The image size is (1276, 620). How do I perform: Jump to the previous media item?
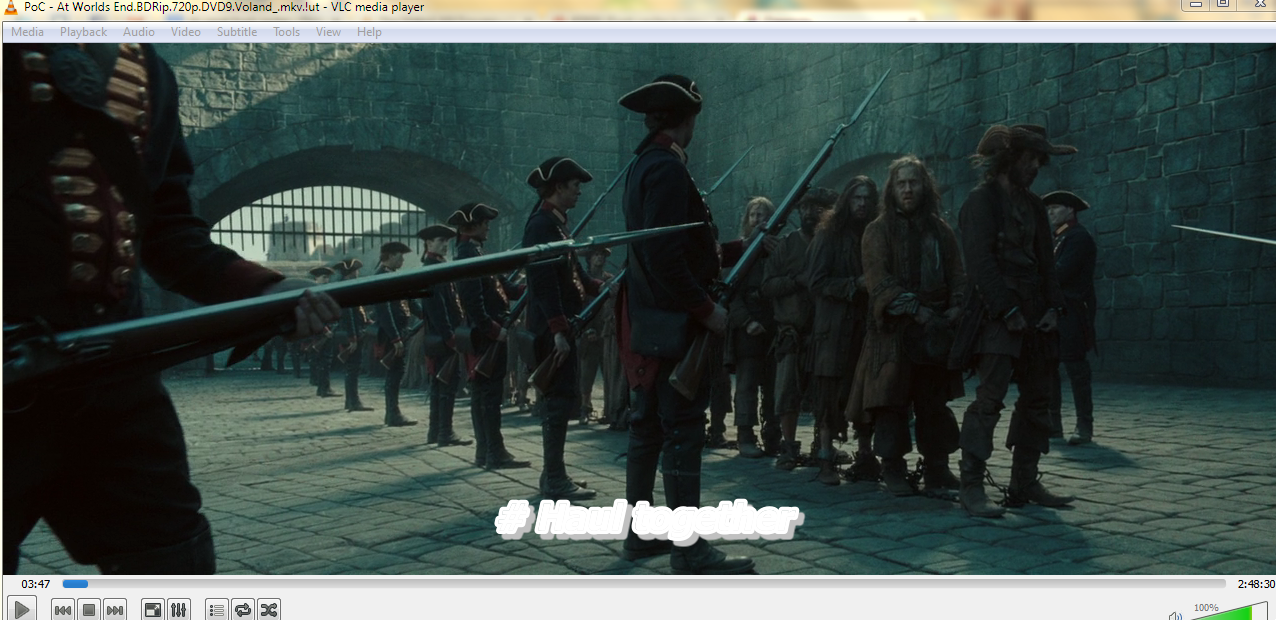pos(62,610)
